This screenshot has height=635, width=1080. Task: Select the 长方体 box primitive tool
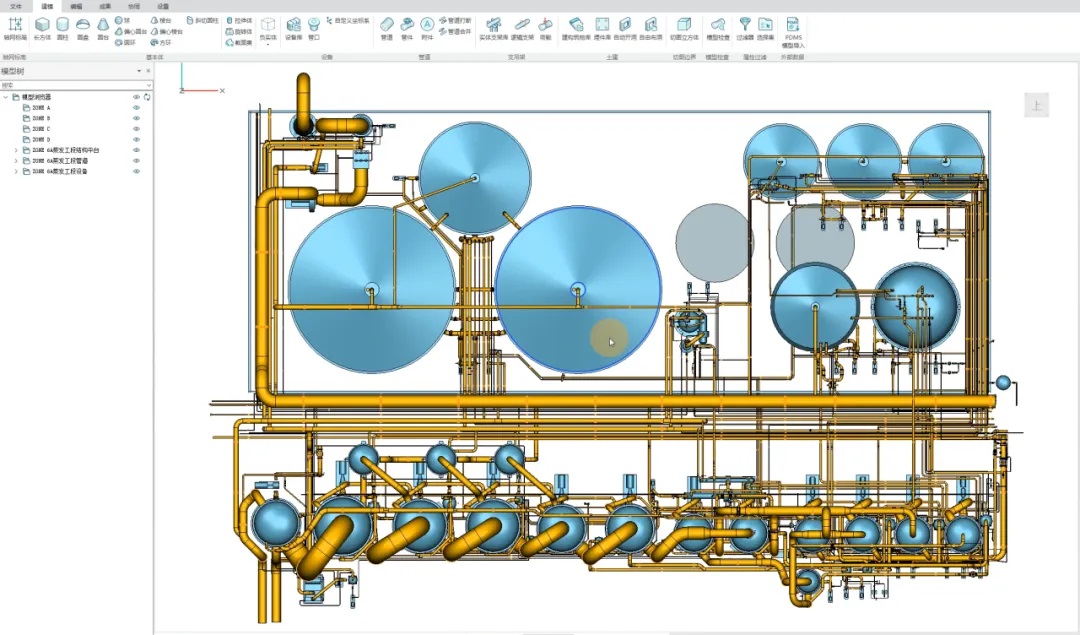click(42, 27)
